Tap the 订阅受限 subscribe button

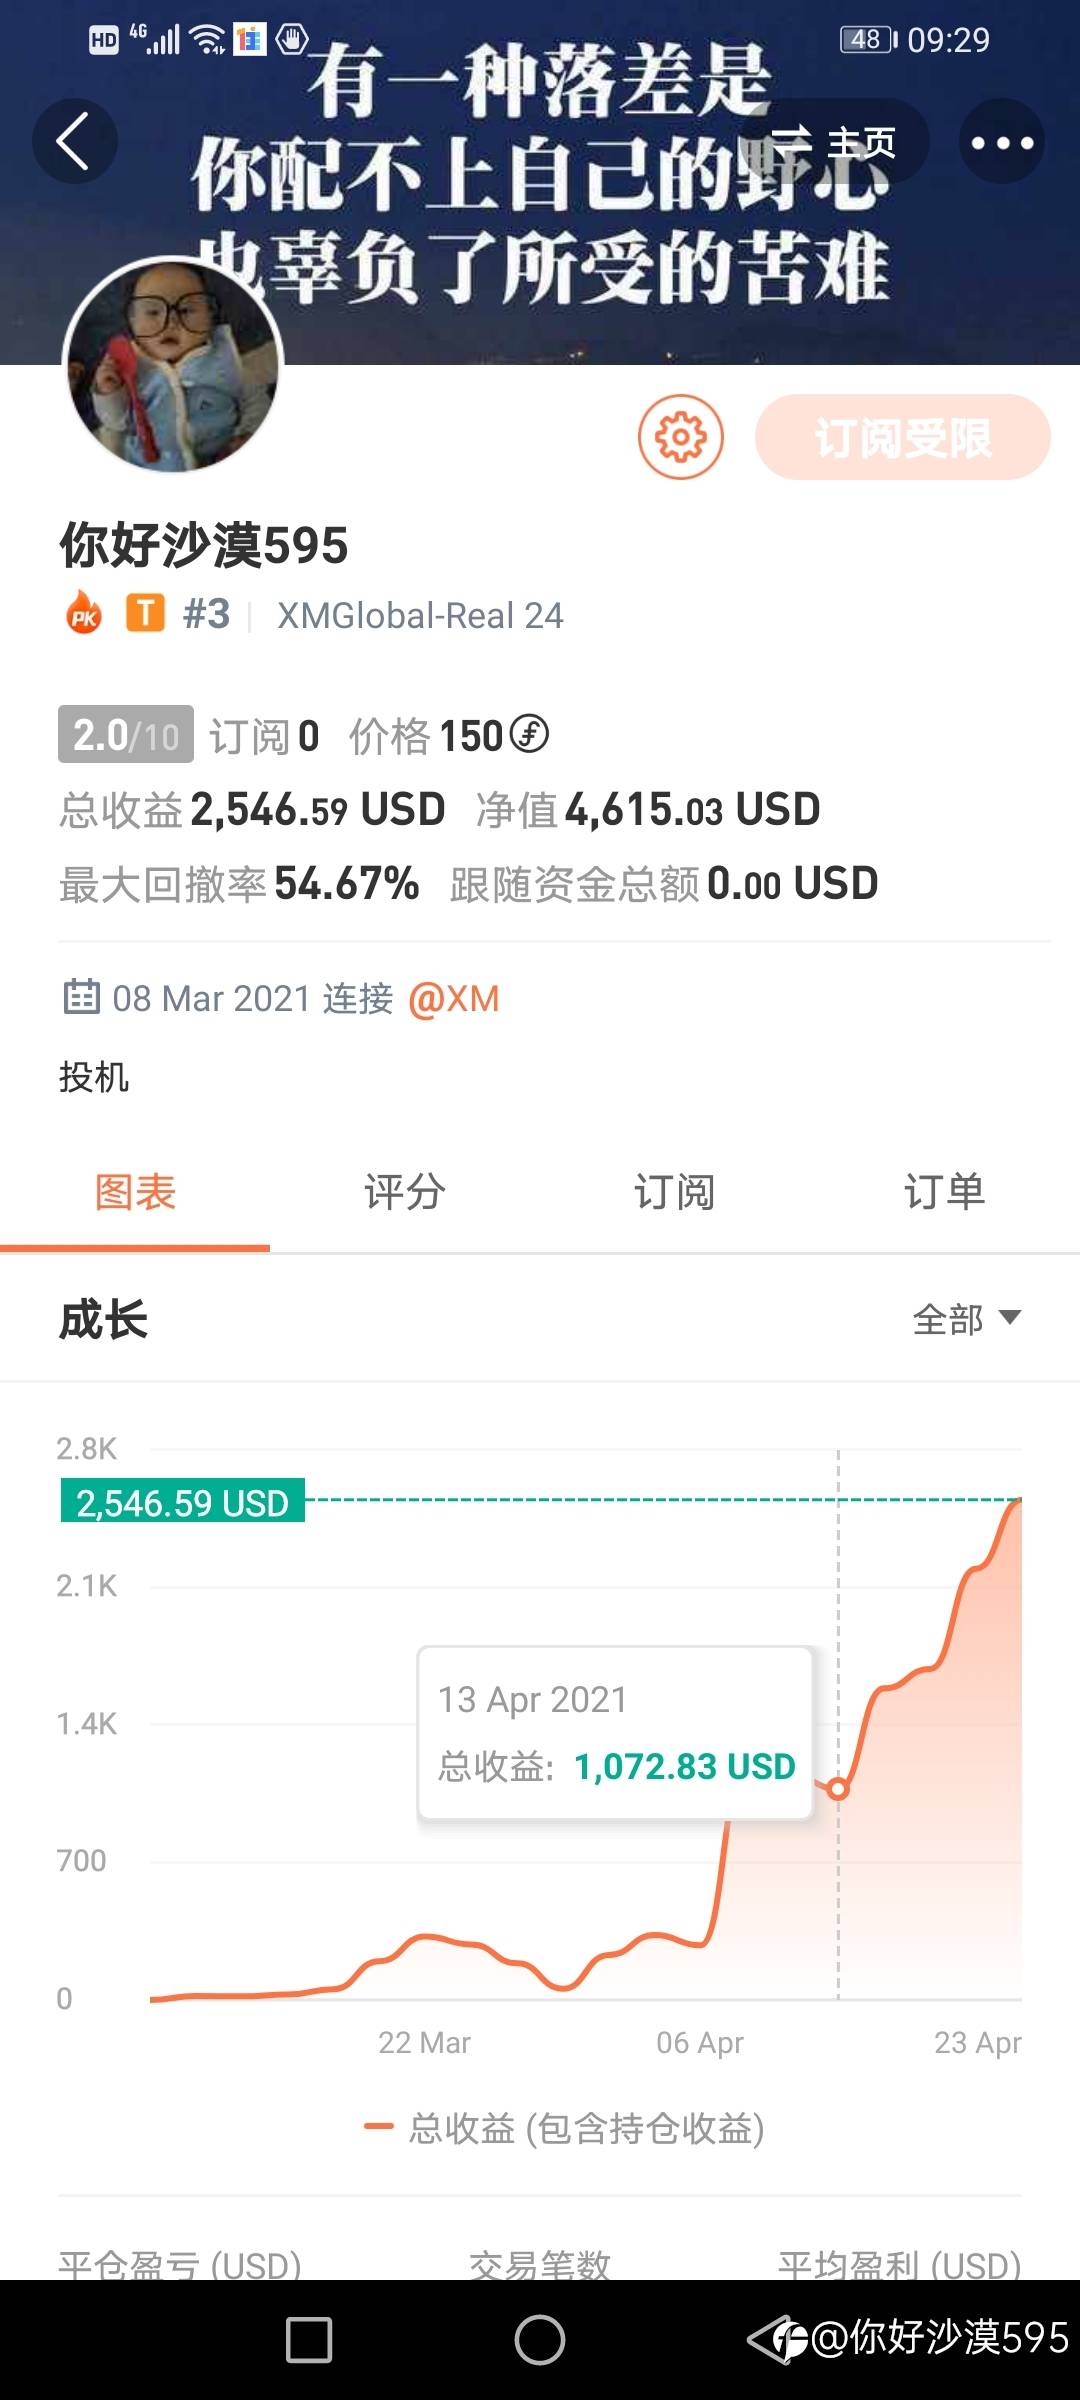tap(902, 437)
